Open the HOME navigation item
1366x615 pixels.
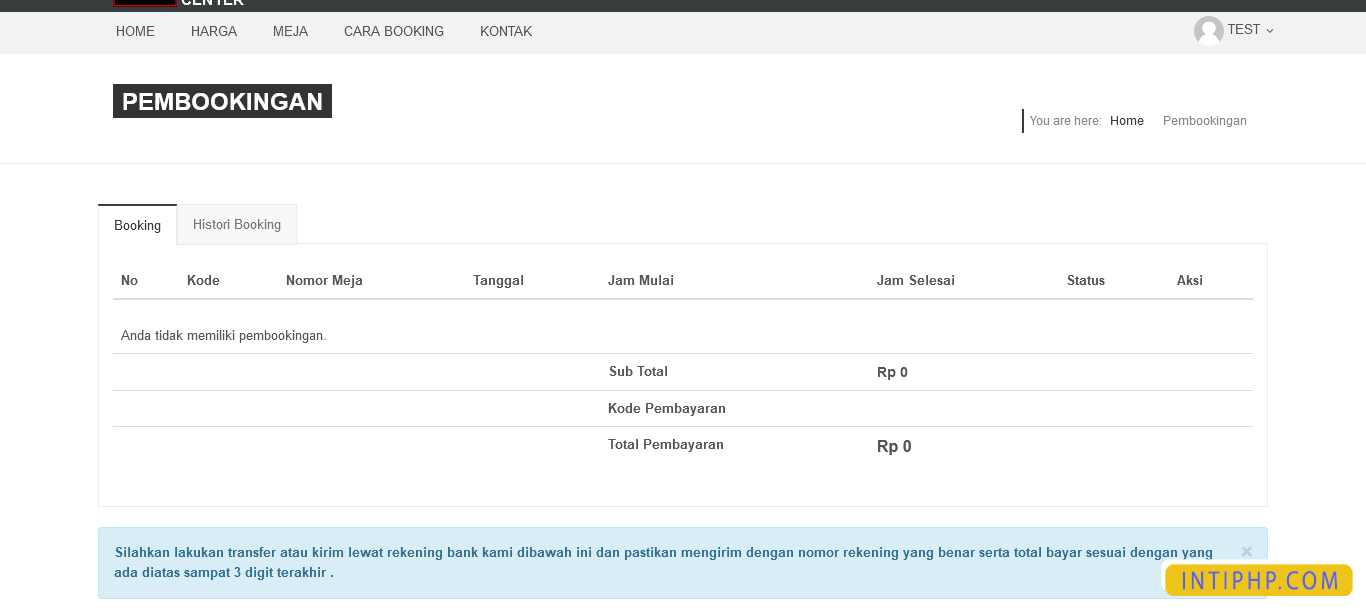point(135,32)
